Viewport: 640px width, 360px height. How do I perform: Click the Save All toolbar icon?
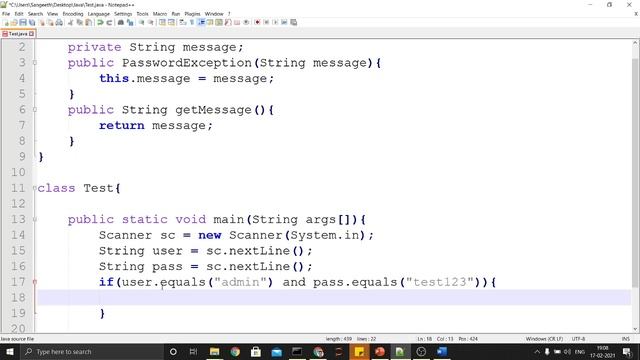point(32,22)
